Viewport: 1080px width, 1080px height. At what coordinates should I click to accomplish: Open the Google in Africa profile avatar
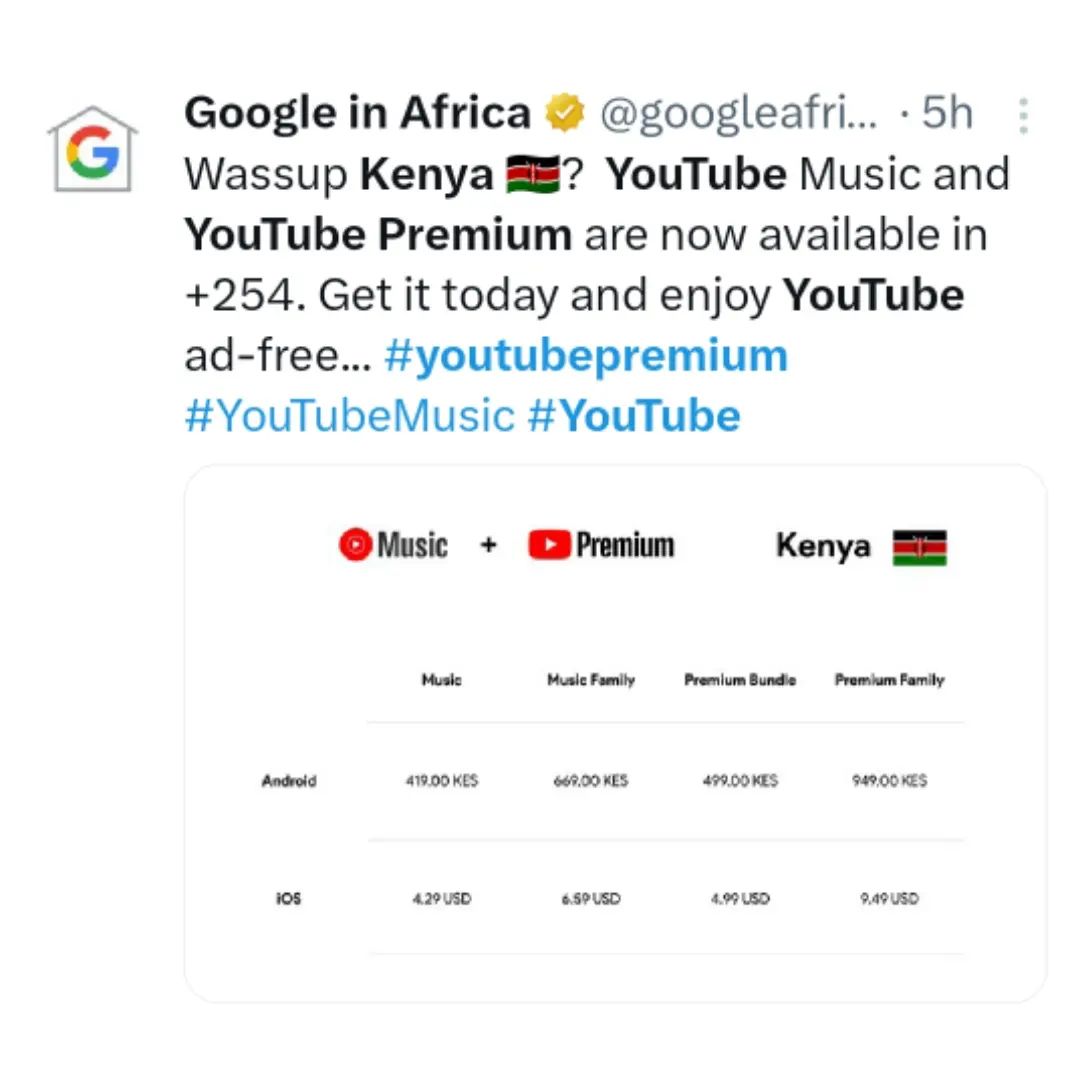[x=93, y=149]
